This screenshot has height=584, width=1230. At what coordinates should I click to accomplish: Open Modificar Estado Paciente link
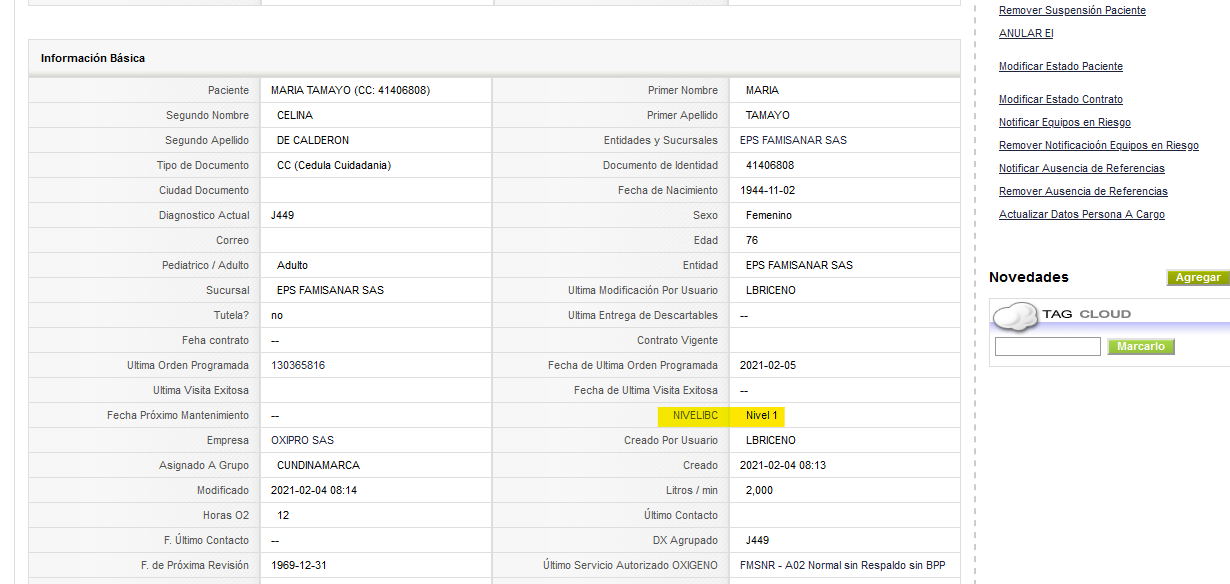(x=1061, y=66)
